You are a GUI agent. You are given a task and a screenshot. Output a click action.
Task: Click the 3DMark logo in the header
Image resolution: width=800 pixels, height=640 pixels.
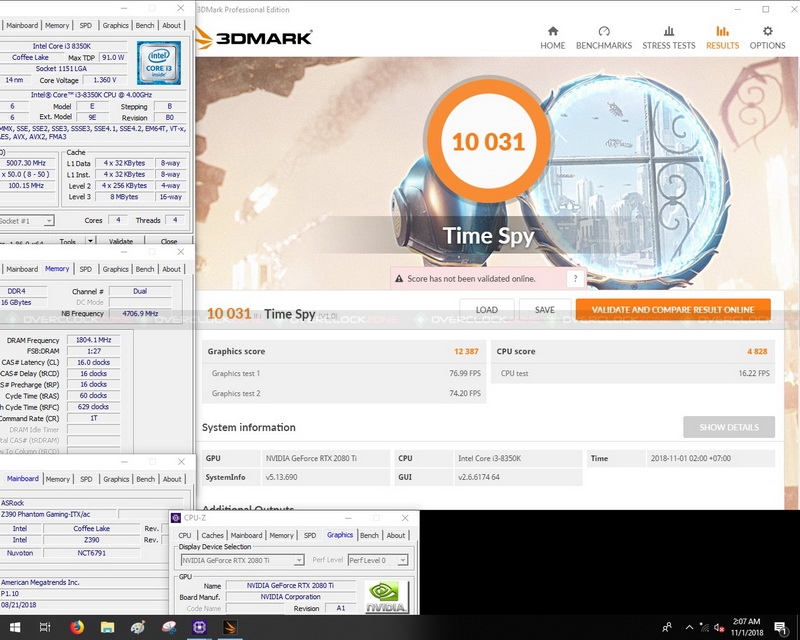(x=254, y=38)
